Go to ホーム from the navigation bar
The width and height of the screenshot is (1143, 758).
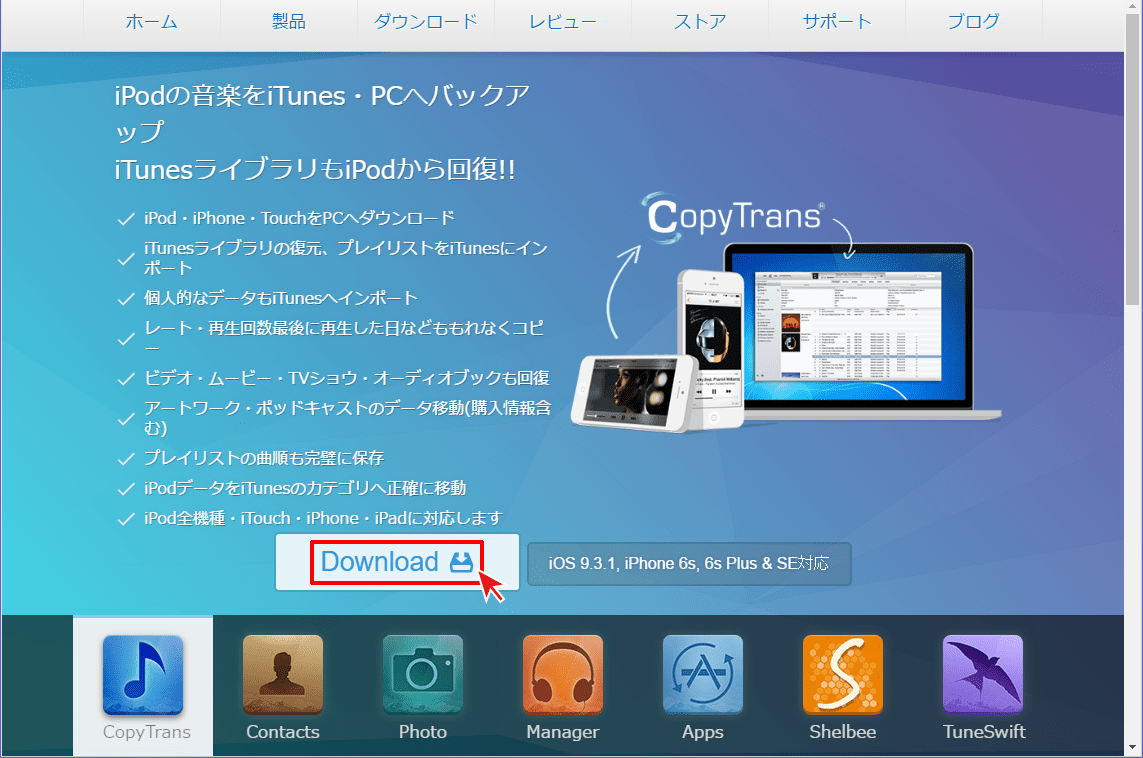point(152,20)
